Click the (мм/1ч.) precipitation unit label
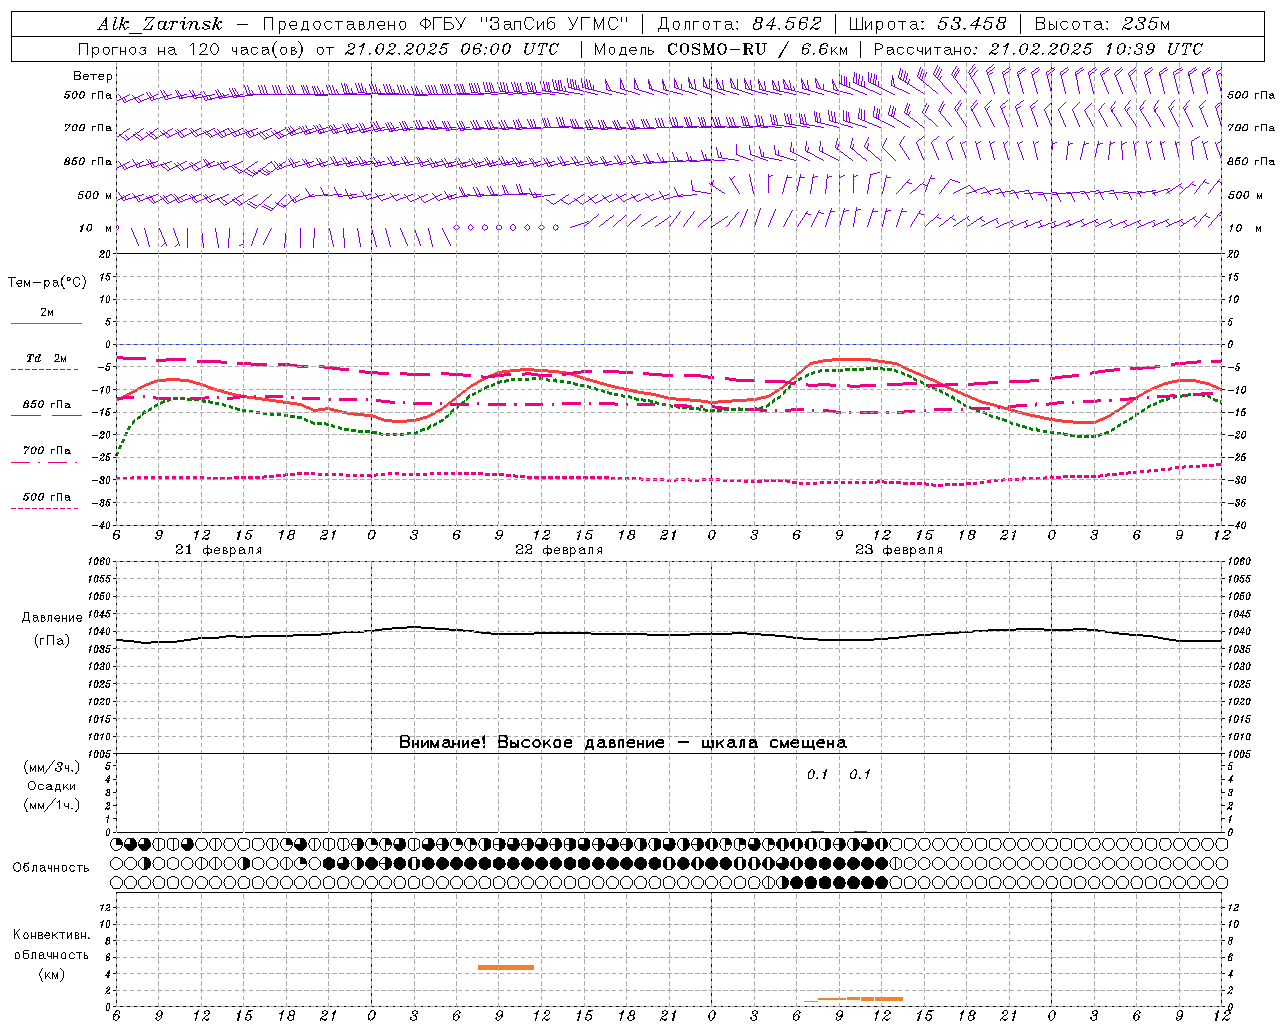The width and height of the screenshot is (1280, 1024). [52, 805]
